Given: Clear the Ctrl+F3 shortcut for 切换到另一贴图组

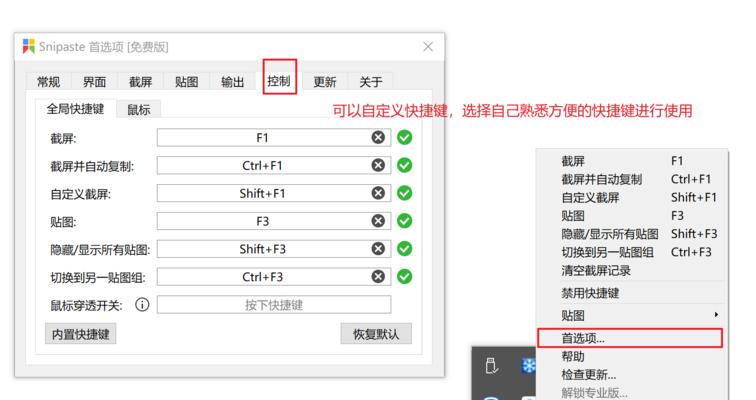Looking at the screenshot, I should [378, 277].
